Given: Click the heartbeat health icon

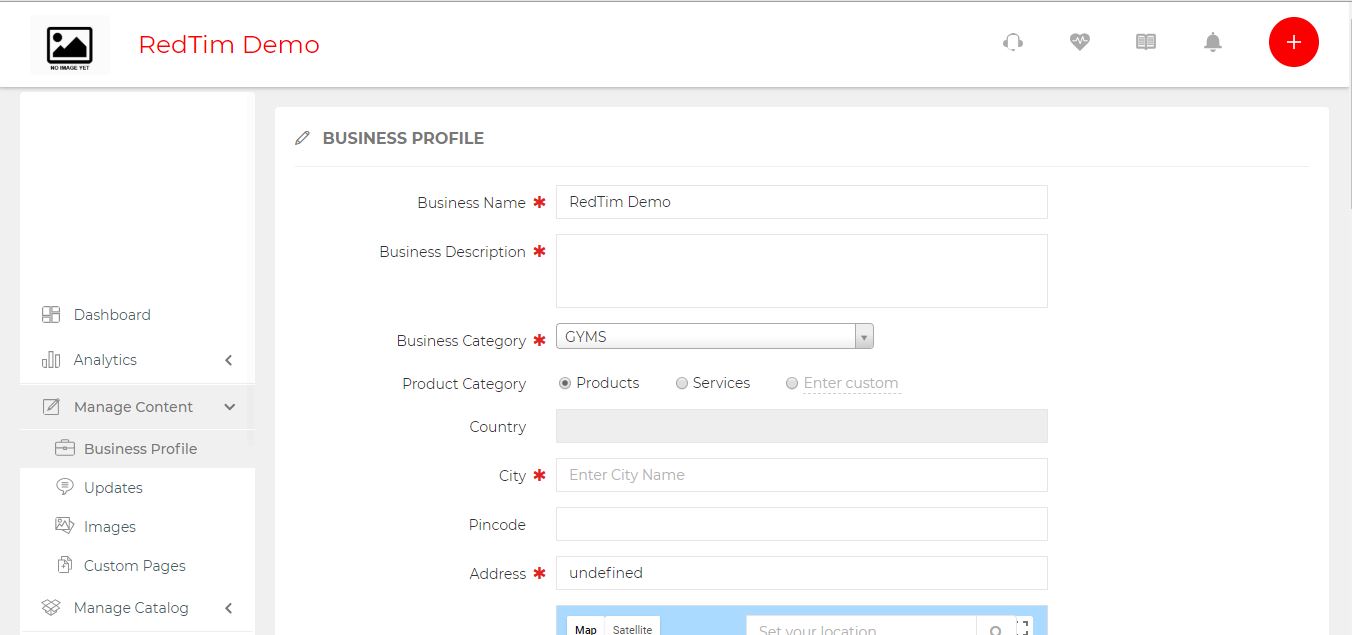Looking at the screenshot, I should pyautogui.click(x=1079, y=42).
